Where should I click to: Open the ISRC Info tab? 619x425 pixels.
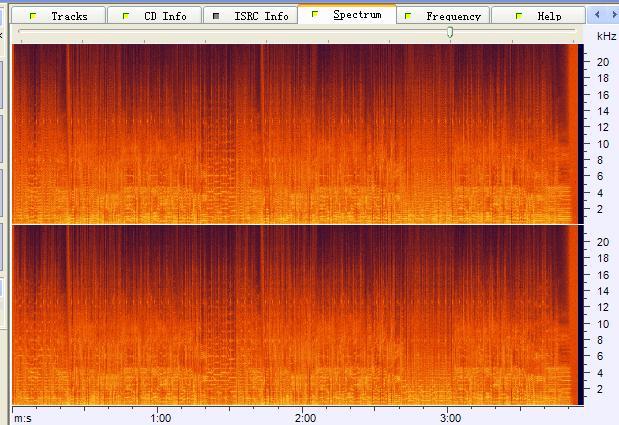point(250,16)
